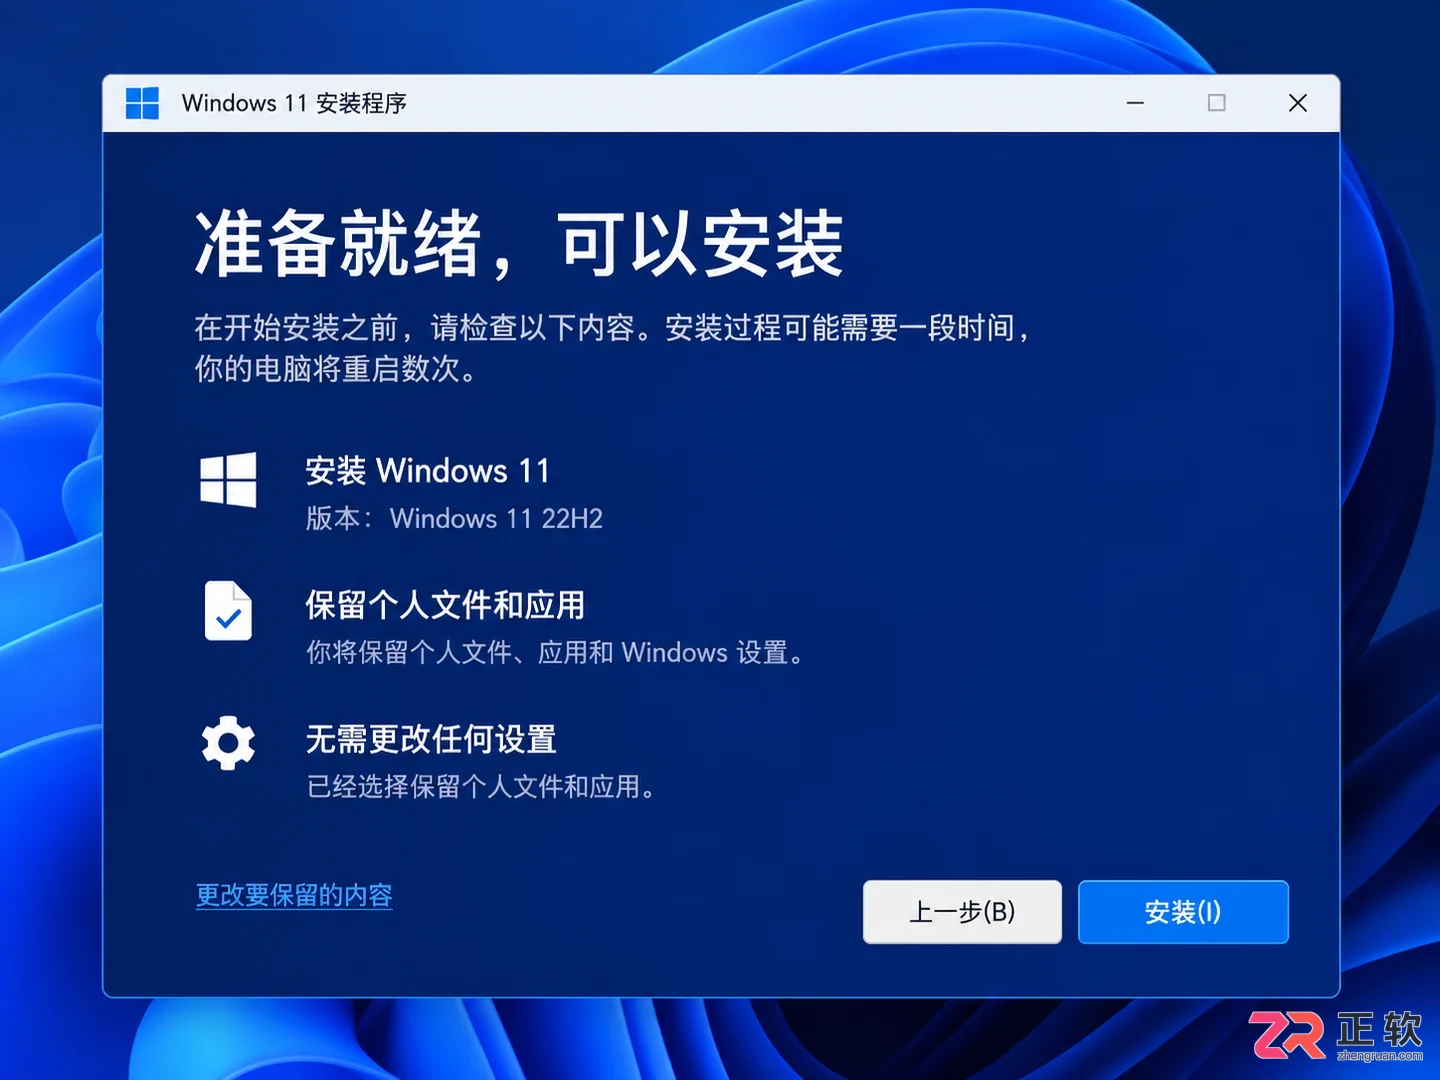Click the 保留个人文件和应用 title
This screenshot has height=1080, width=1440.
pos(445,605)
